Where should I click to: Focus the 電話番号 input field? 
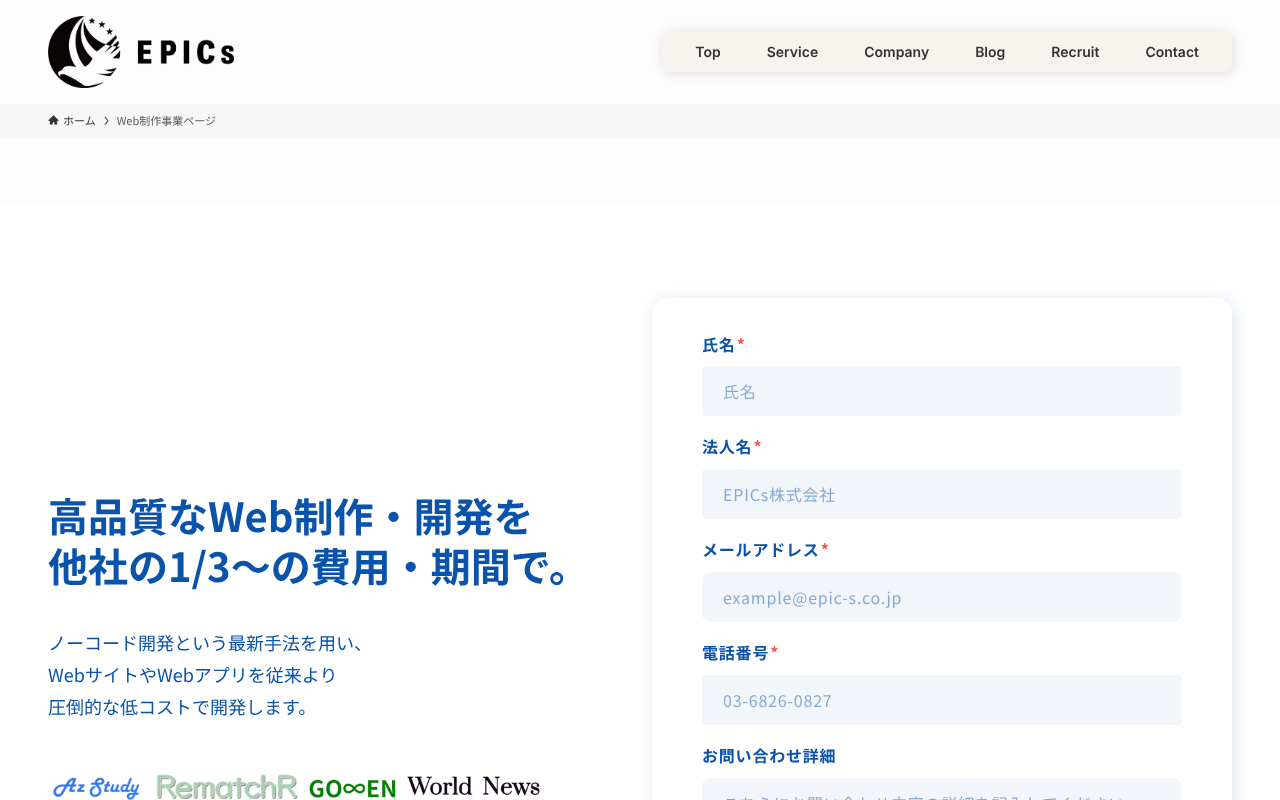(942, 700)
